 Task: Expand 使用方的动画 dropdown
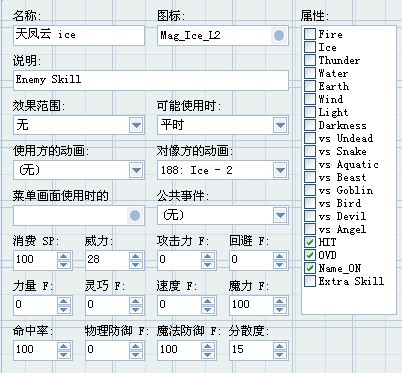pyautogui.click(x=136, y=170)
